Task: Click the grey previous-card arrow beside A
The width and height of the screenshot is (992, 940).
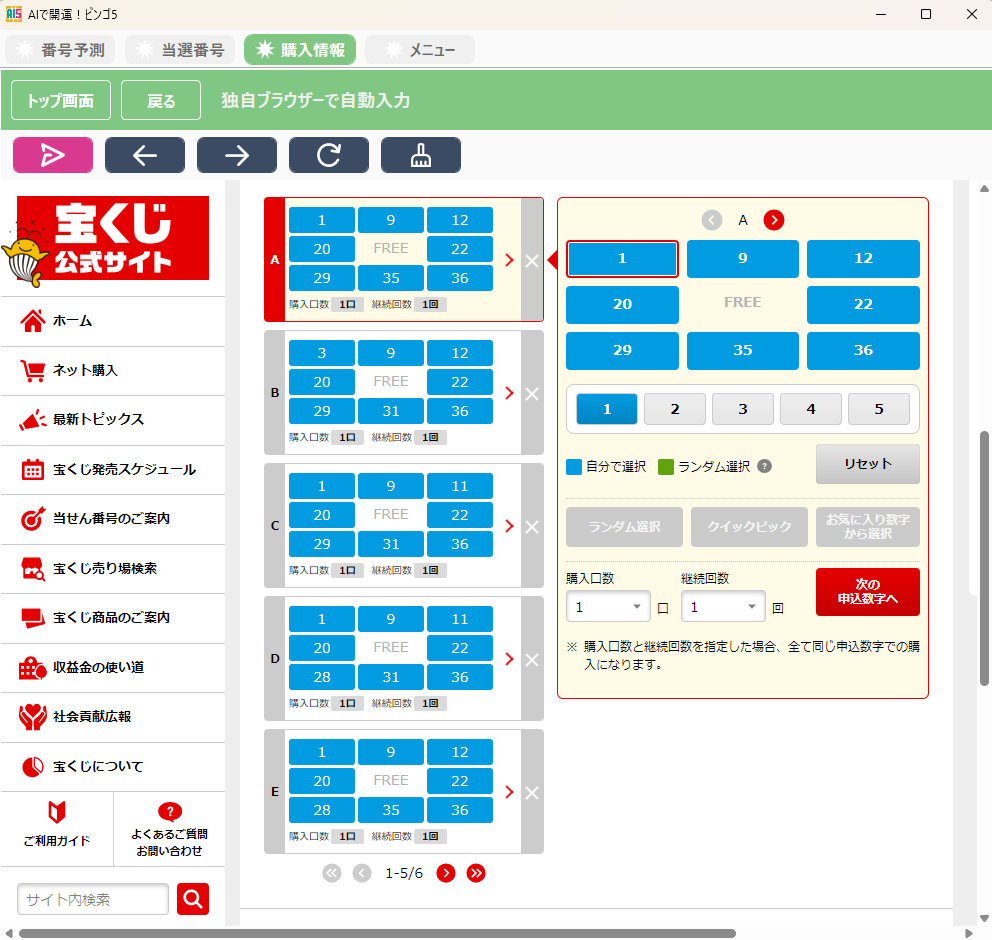Action: [712, 220]
